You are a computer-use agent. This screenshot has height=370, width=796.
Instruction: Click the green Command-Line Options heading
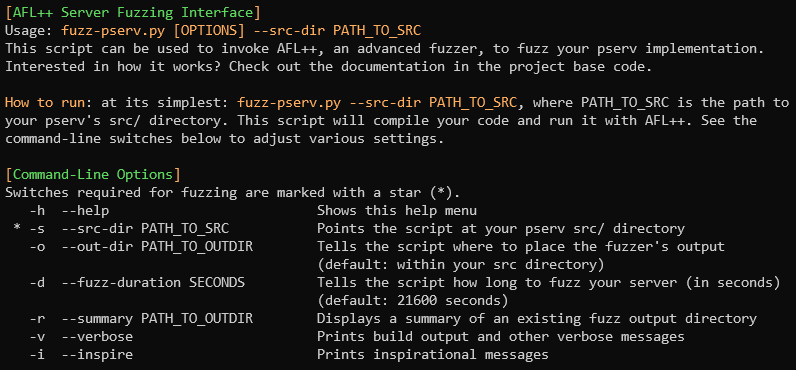[x=93, y=175]
